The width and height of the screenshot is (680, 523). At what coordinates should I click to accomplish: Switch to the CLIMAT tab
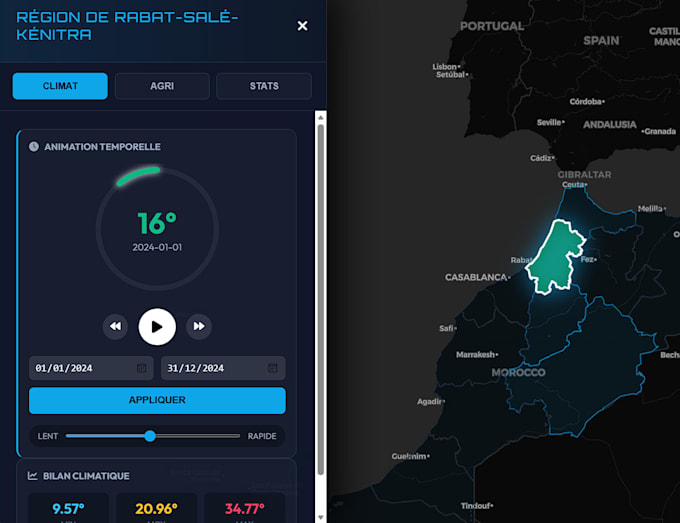click(60, 86)
